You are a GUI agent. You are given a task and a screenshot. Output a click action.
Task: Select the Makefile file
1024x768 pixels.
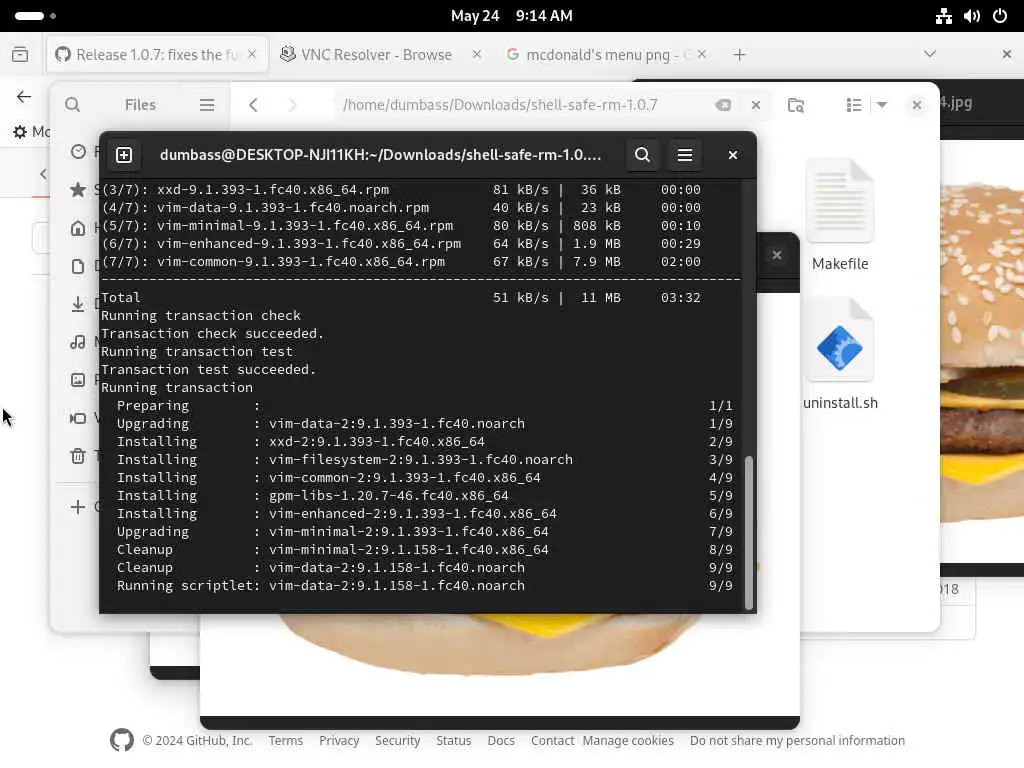click(x=840, y=216)
